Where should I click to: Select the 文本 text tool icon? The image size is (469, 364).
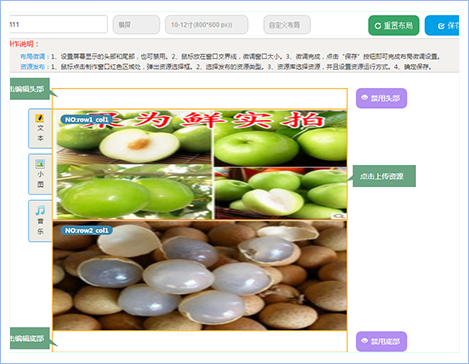pos(40,118)
